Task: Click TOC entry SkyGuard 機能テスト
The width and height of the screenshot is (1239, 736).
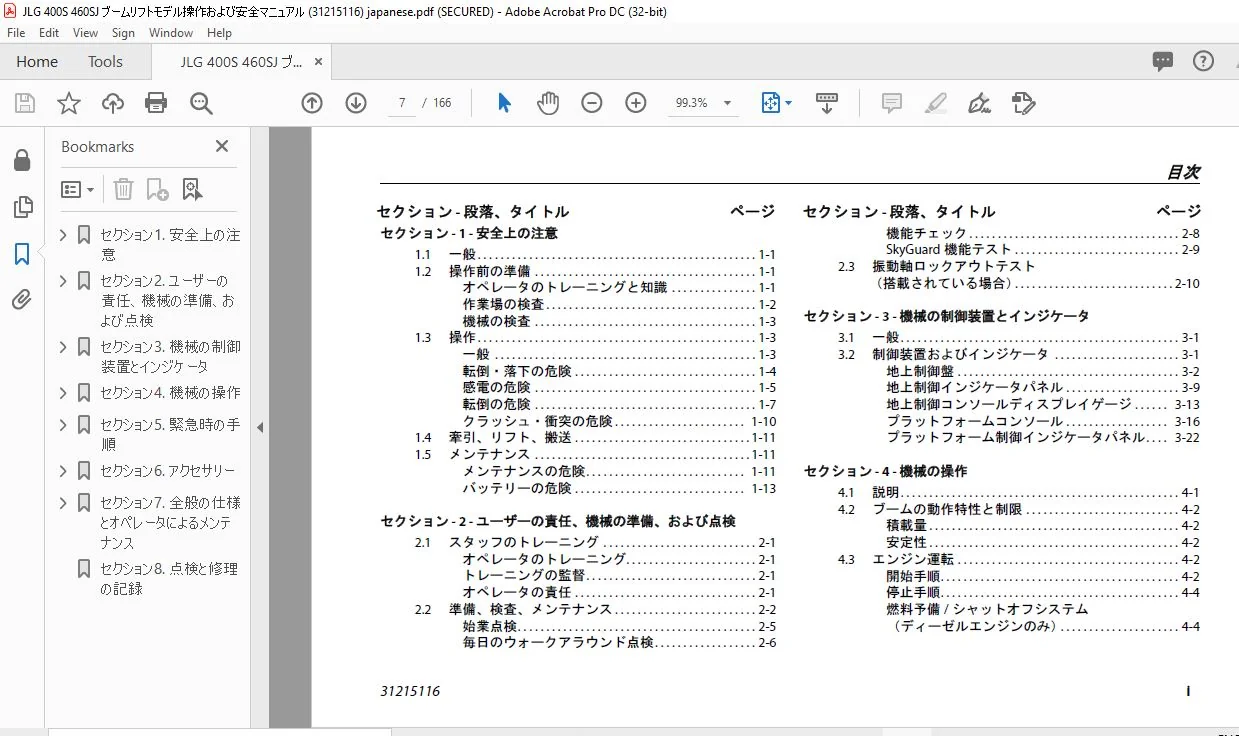Action: [x=949, y=249]
